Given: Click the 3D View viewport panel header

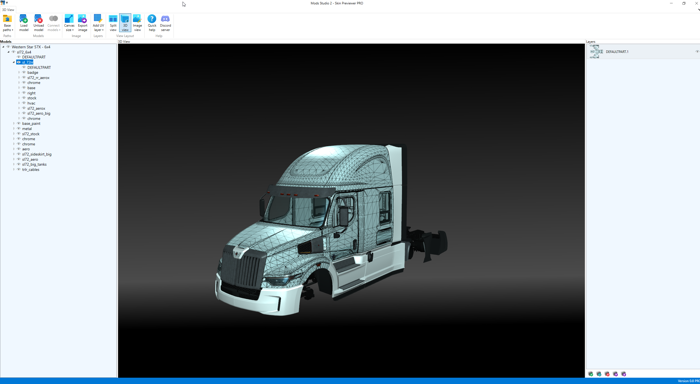Looking at the screenshot, I should click(124, 42).
